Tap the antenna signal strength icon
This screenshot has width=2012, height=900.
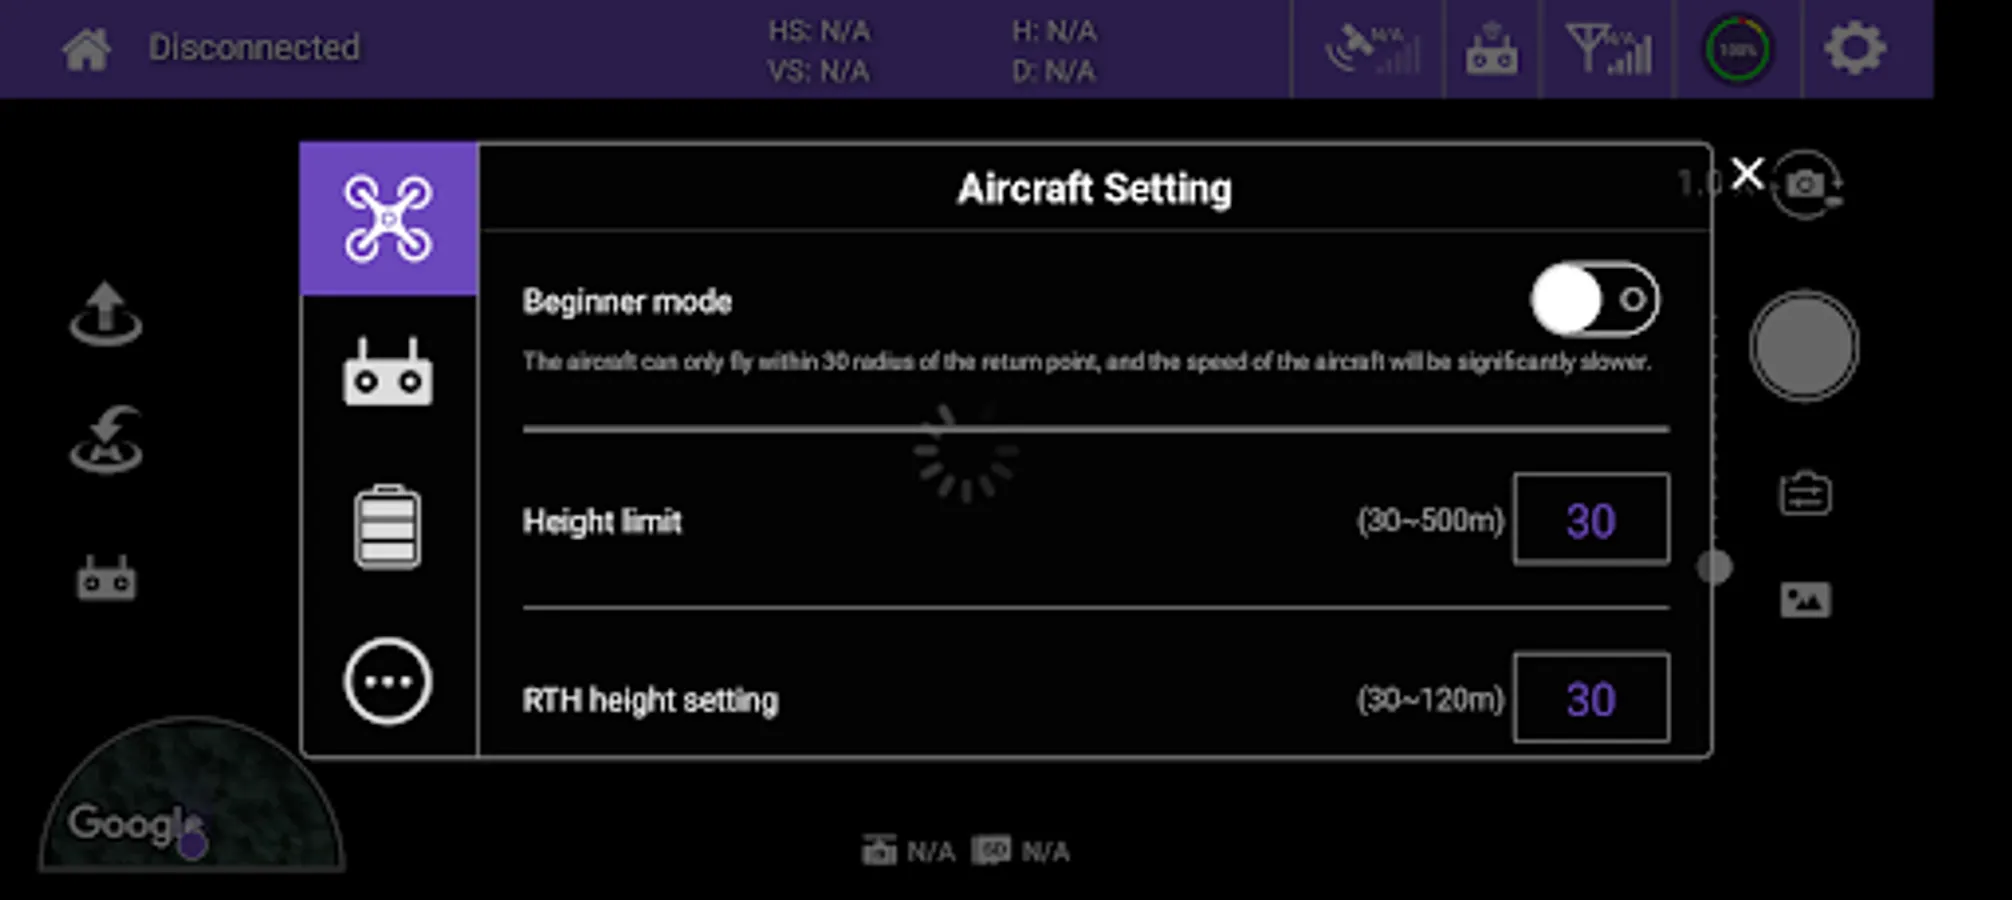click(1608, 50)
